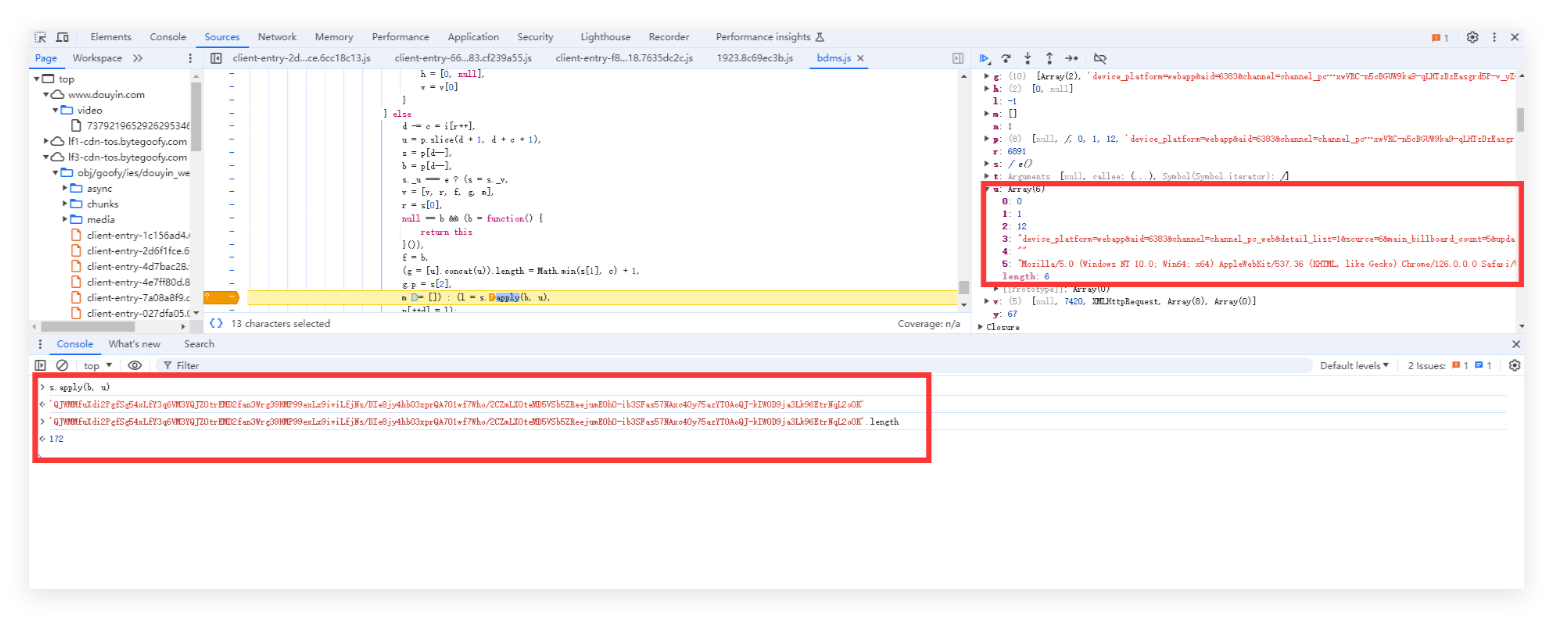This screenshot has width=1553, height=618.
Task: Switch to the Recorder panel tab
Action: coord(668,37)
